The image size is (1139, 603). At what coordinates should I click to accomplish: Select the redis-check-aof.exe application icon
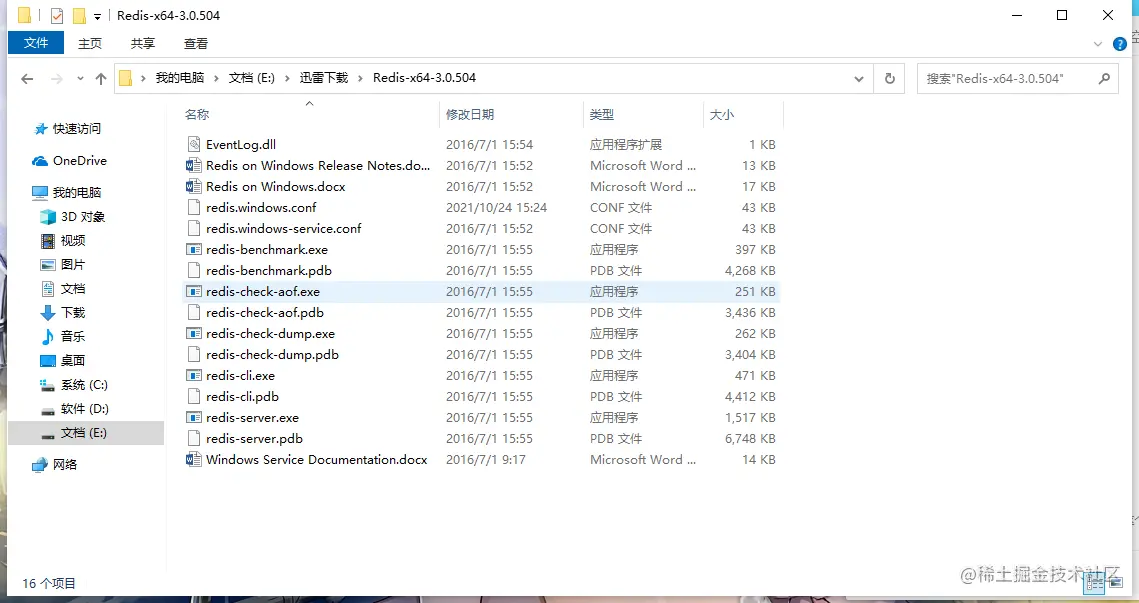[193, 292]
